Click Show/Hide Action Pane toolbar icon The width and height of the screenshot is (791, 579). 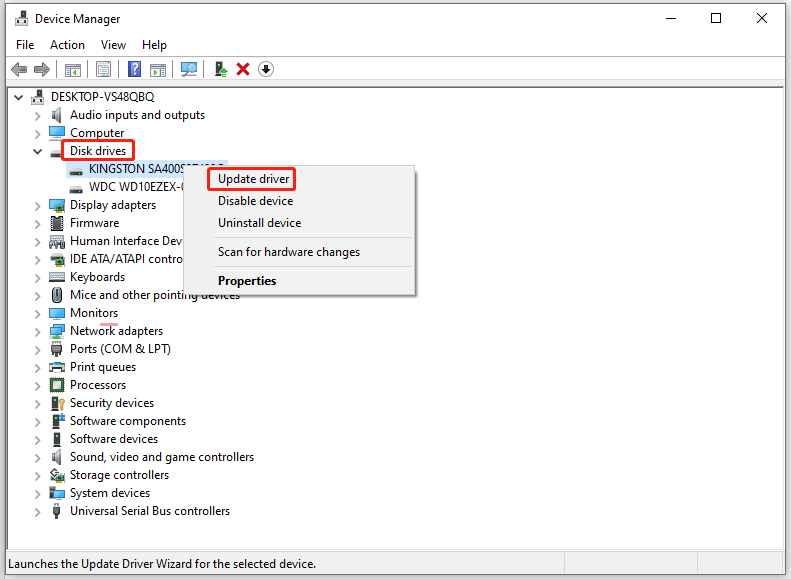coord(158,70)
